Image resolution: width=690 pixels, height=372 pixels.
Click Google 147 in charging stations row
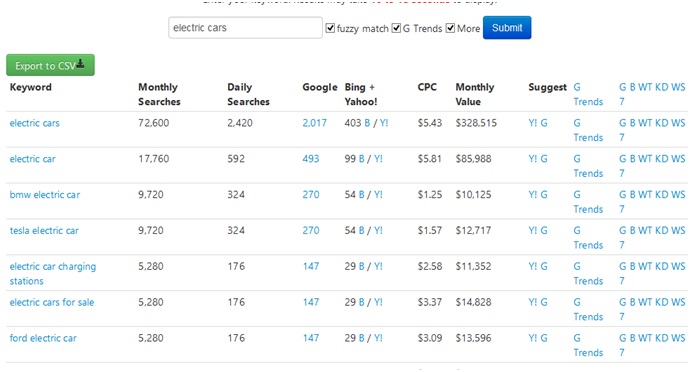tap(311, 266)
